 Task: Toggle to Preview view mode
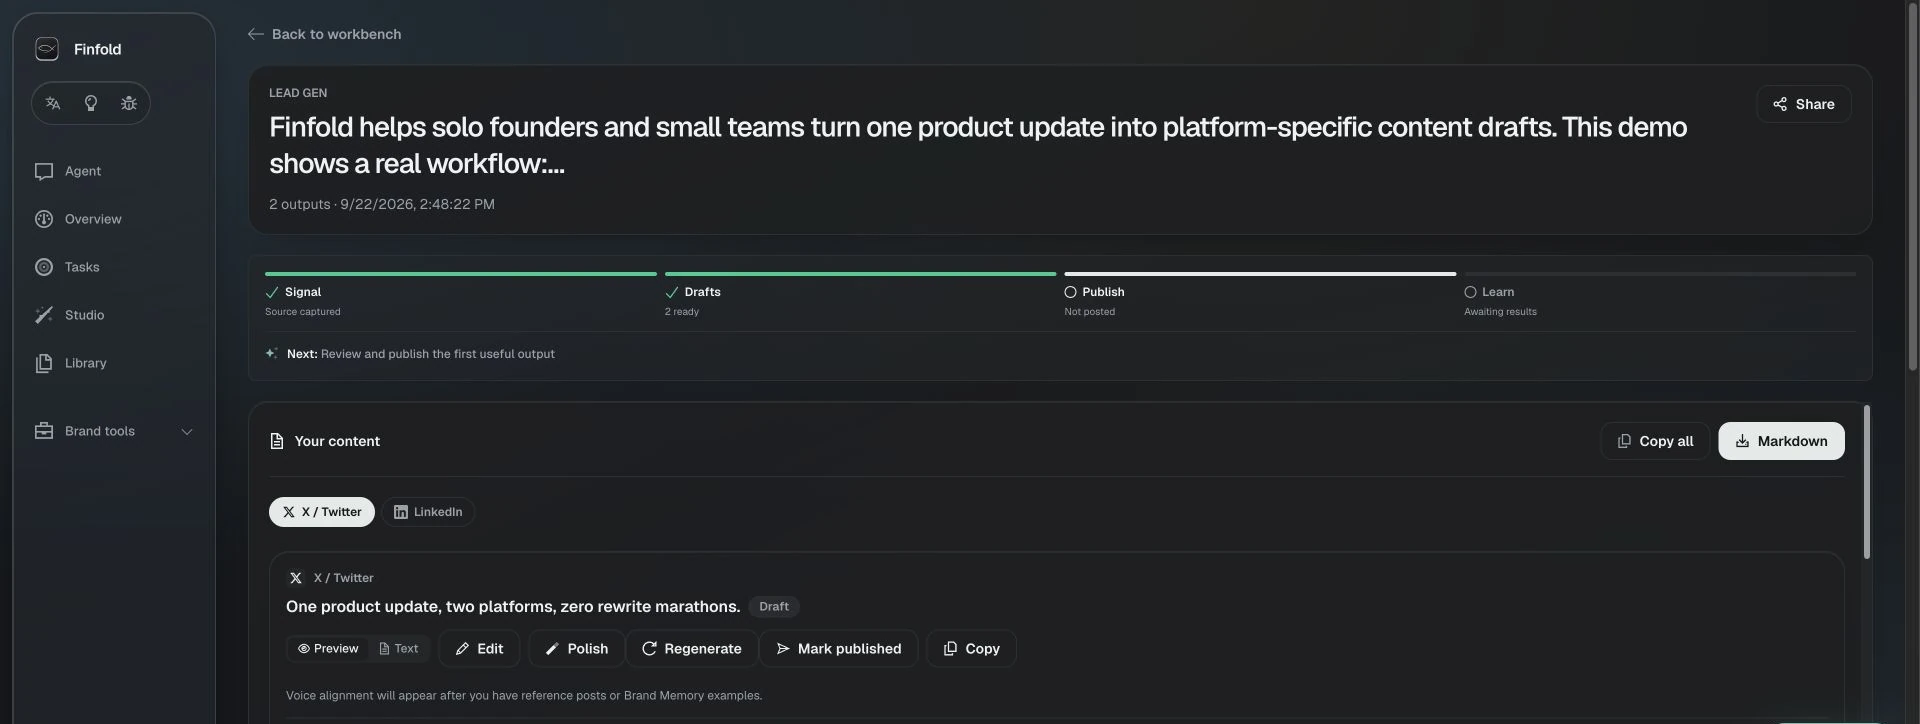pos(328,649)
